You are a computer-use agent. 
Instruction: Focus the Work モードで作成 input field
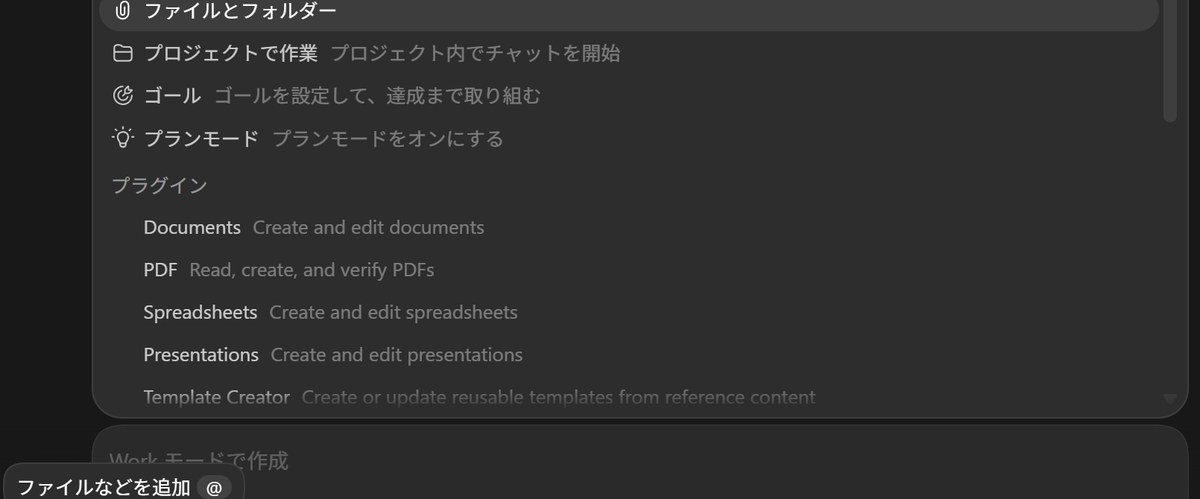coord(640,461)
